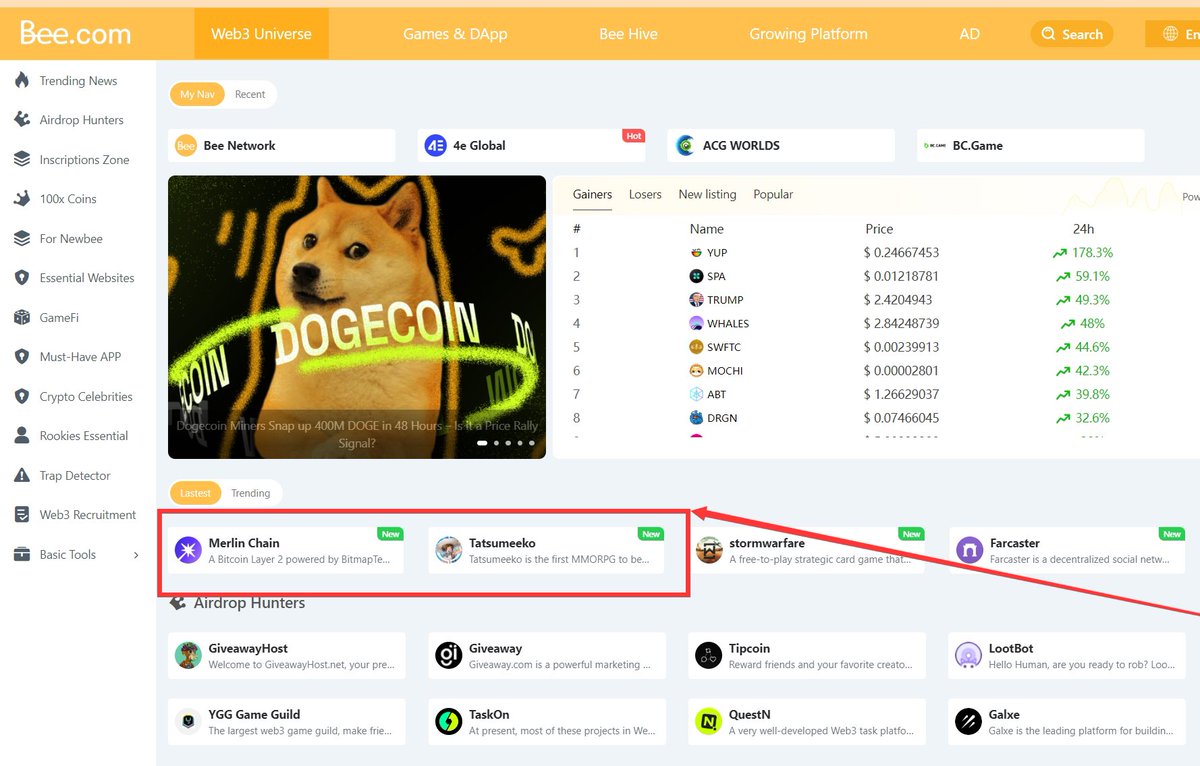The image size is (1200, 766).
Task: Click the Inscriptions Zone stack icon
Action: [22, 160]
